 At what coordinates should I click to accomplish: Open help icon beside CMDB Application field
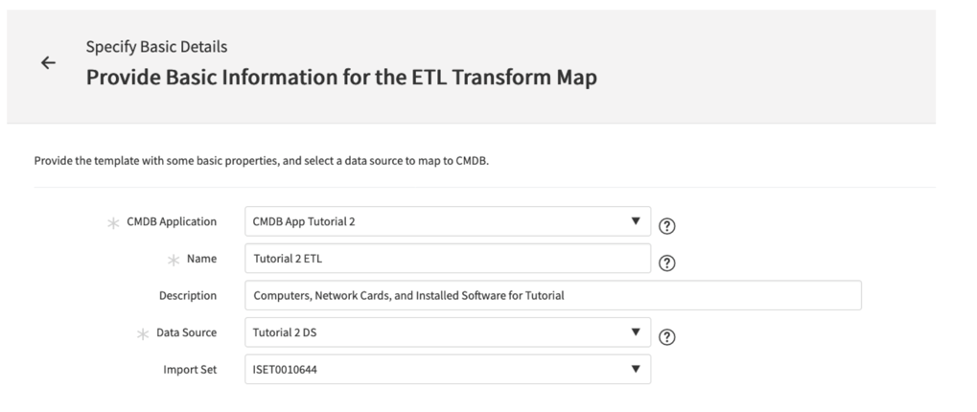(x=667, y=226)
